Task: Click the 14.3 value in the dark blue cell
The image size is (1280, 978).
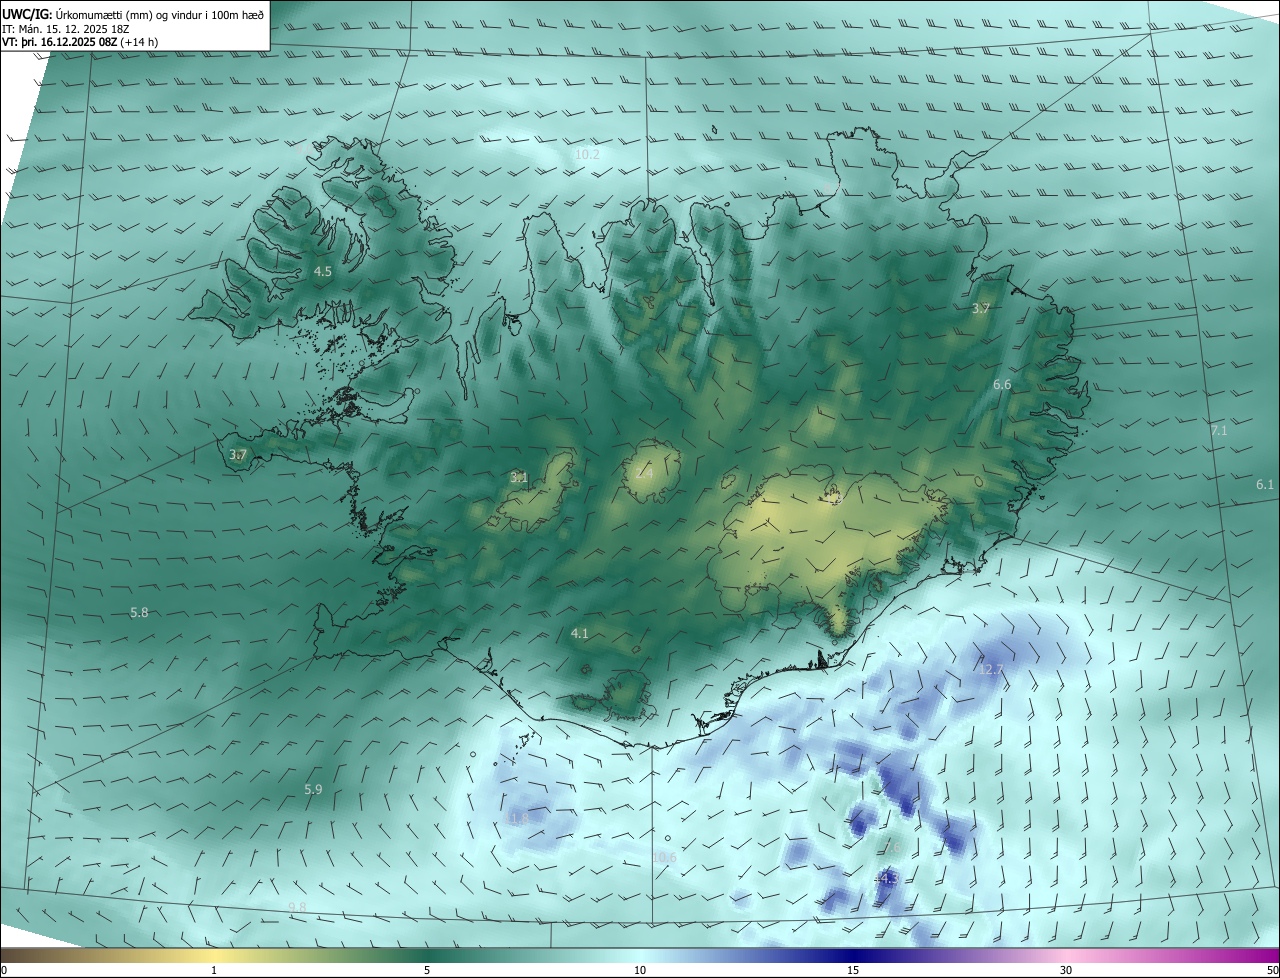Action: click(886, 877)
